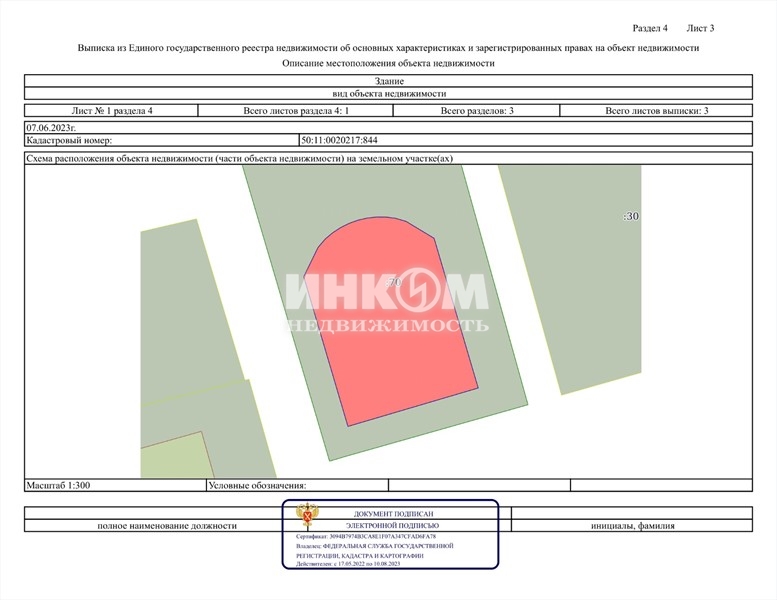Click the certificate number line in stamp
The height and width of the screenshot is (600, 777).
coord(366,537)
